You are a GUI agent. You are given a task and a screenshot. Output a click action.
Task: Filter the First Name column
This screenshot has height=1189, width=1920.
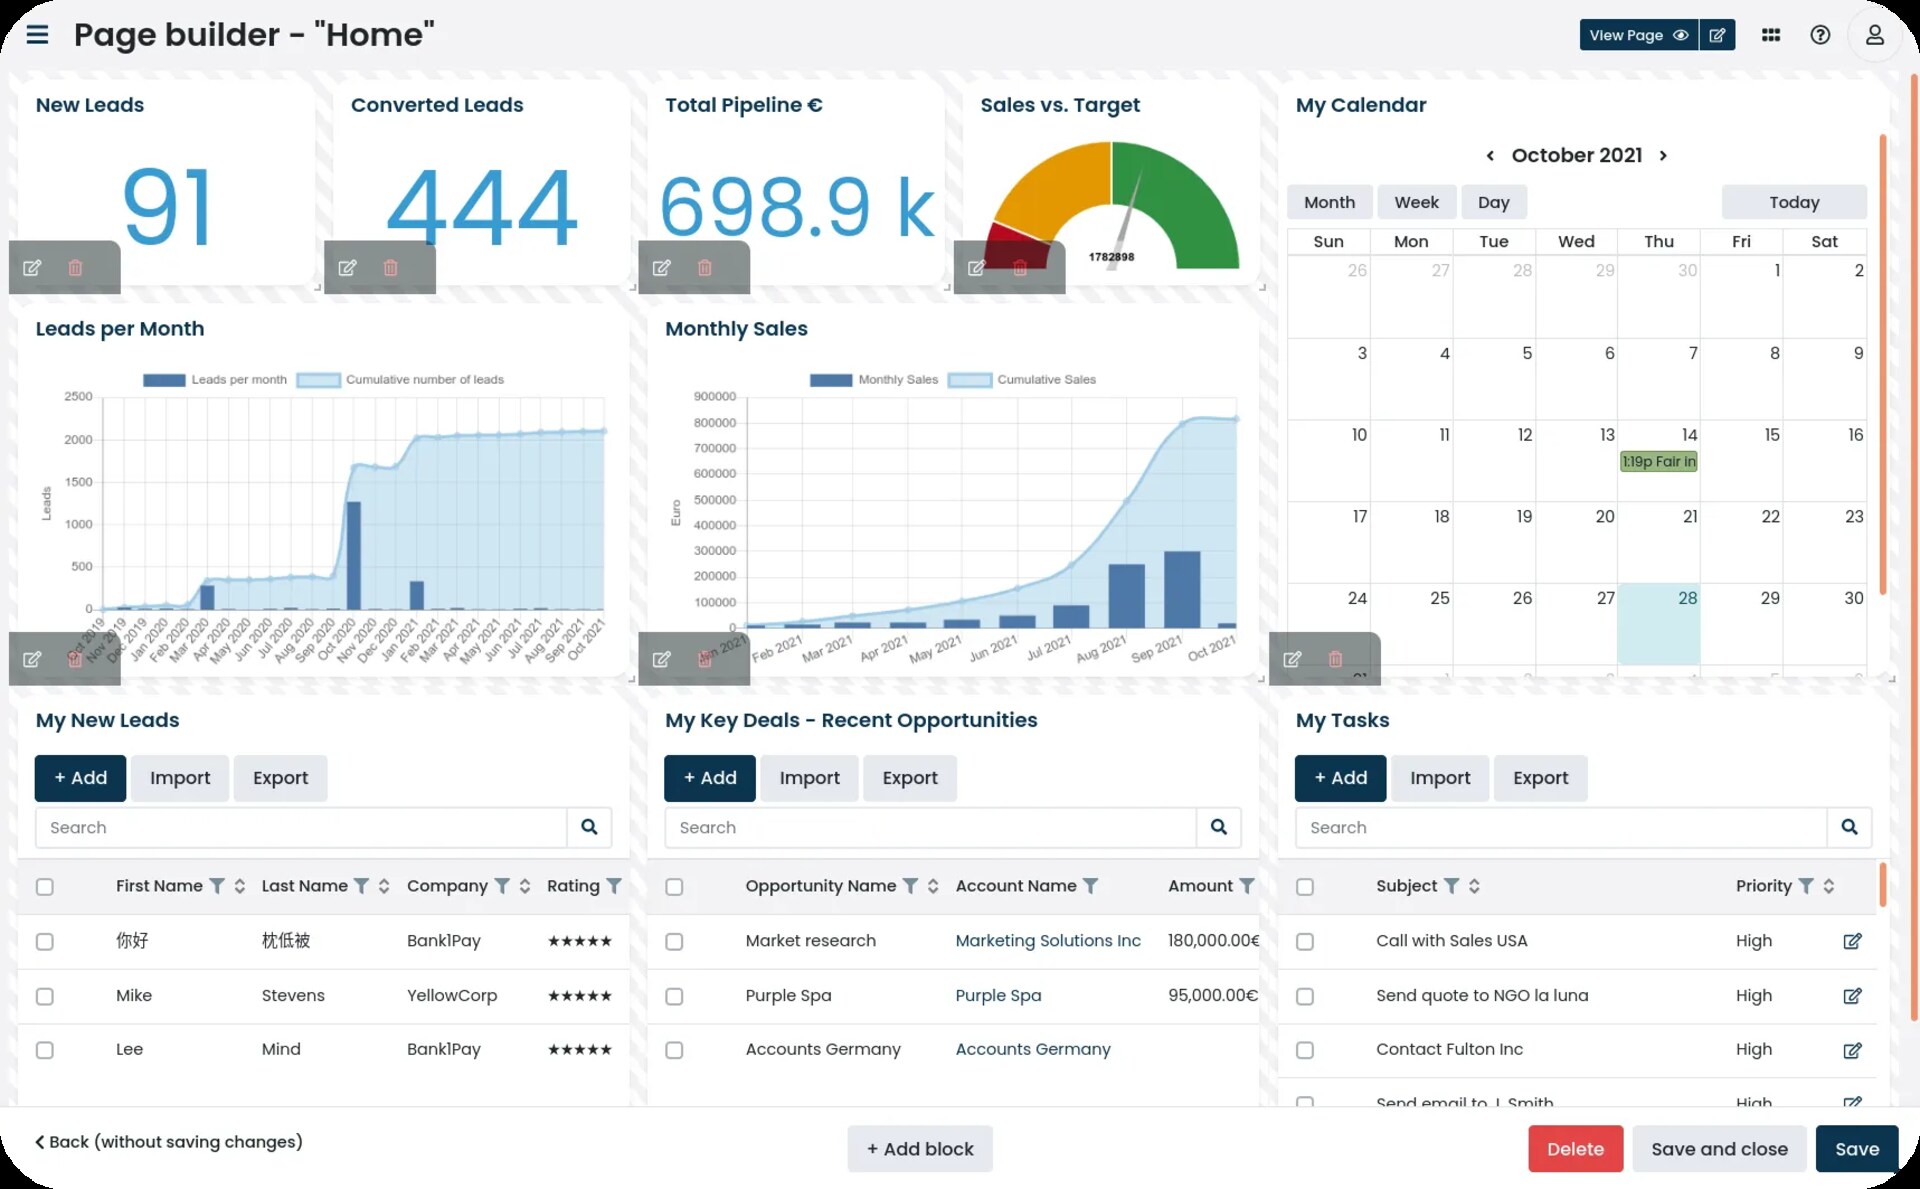click(x=216, y=886)
